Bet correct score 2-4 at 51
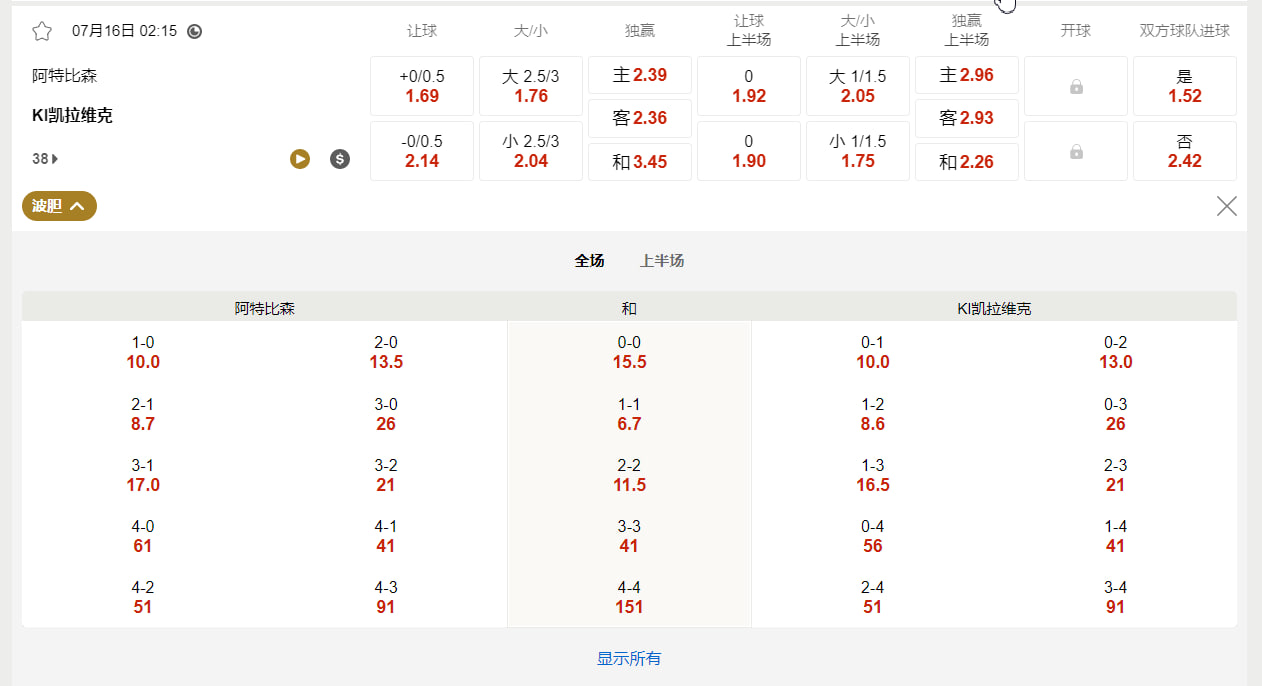 click(873, 597)
